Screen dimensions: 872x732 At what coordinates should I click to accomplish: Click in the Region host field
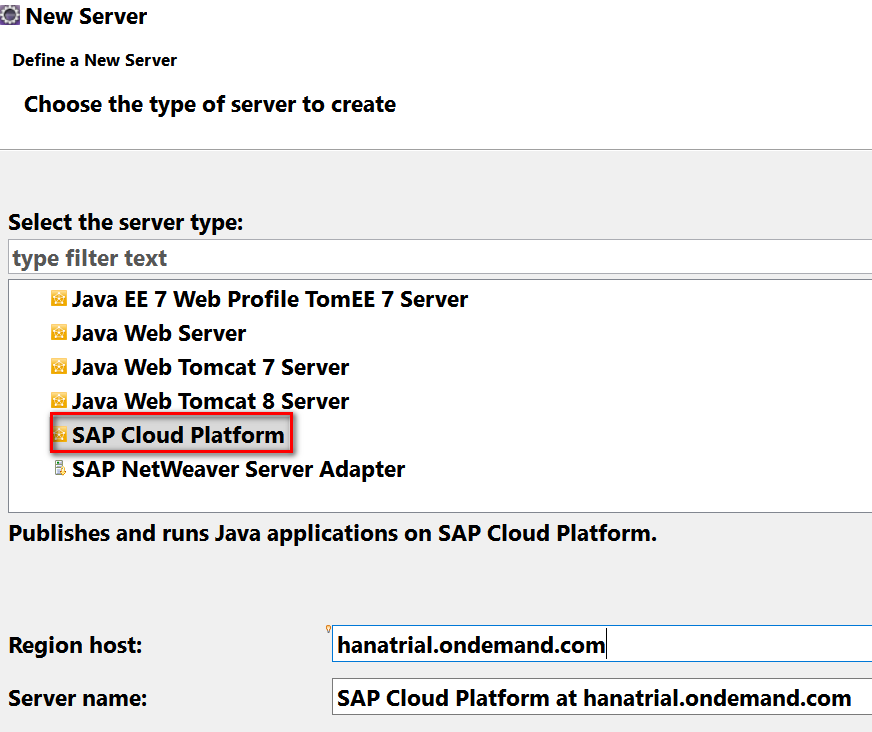point(602,645)
